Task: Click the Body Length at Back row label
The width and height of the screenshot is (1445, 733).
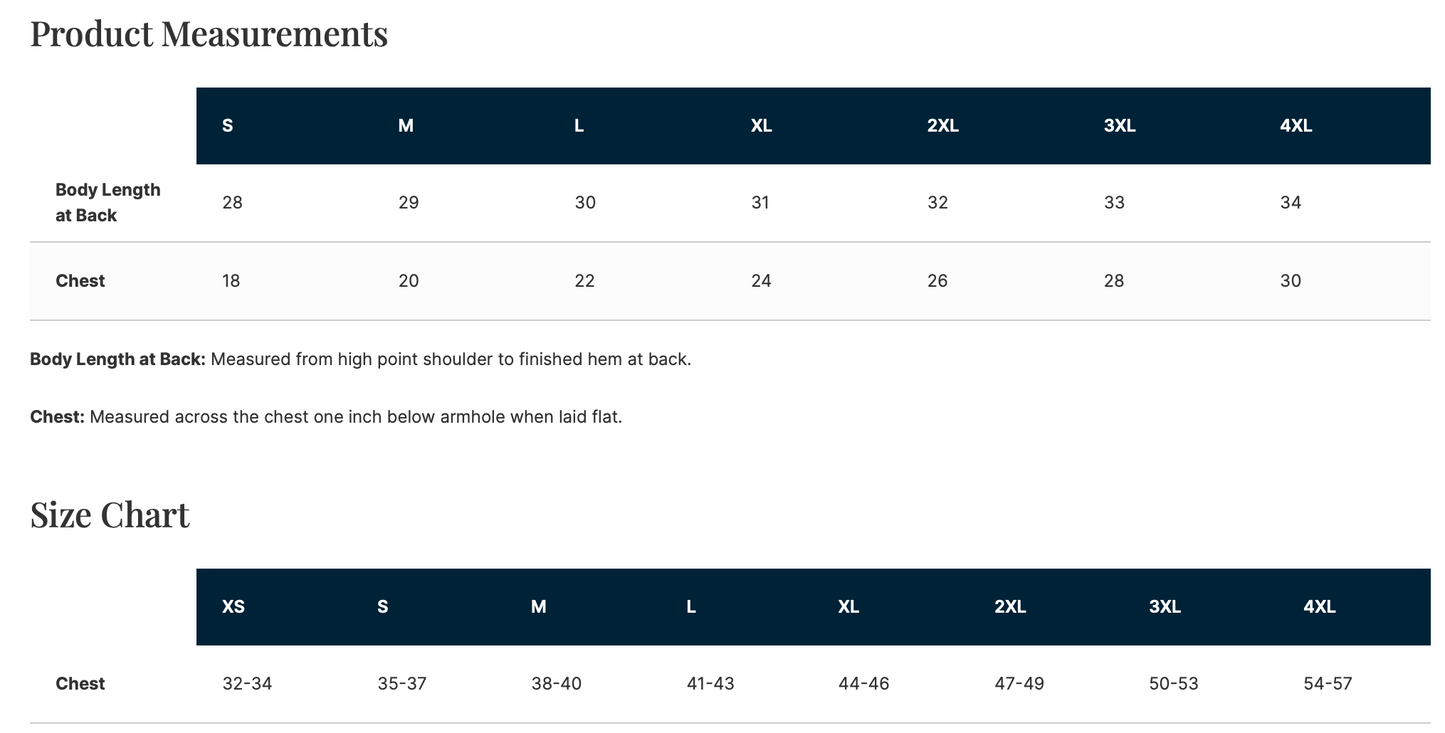Action: click(x=108, y=203)
